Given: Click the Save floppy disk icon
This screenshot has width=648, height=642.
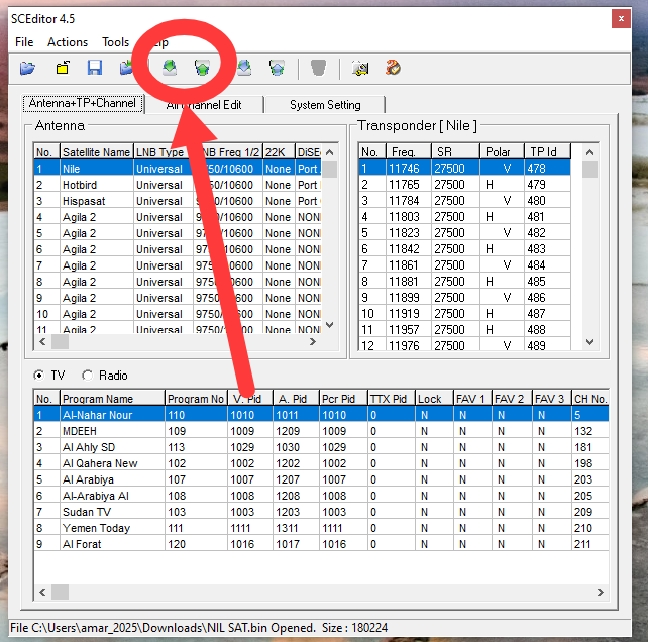Looking at the screenshot, I should (94, 68).
